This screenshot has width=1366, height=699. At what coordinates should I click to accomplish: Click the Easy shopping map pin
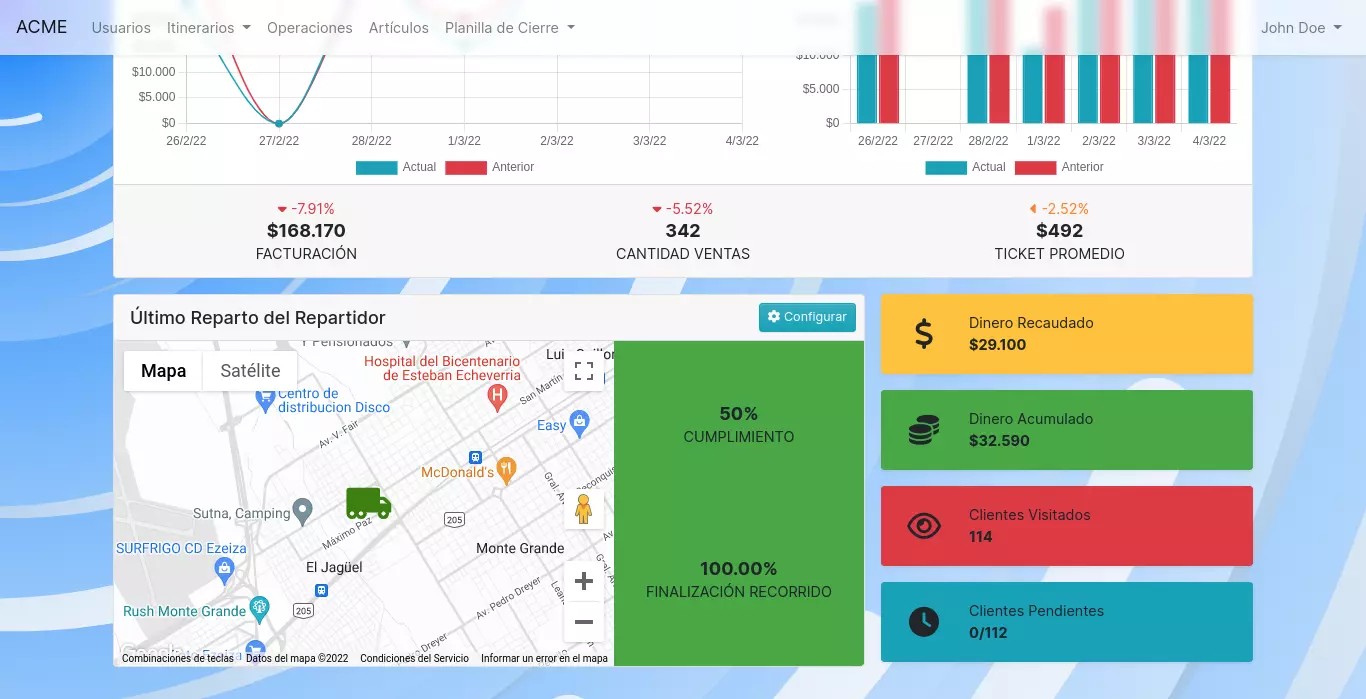(580, 425)
